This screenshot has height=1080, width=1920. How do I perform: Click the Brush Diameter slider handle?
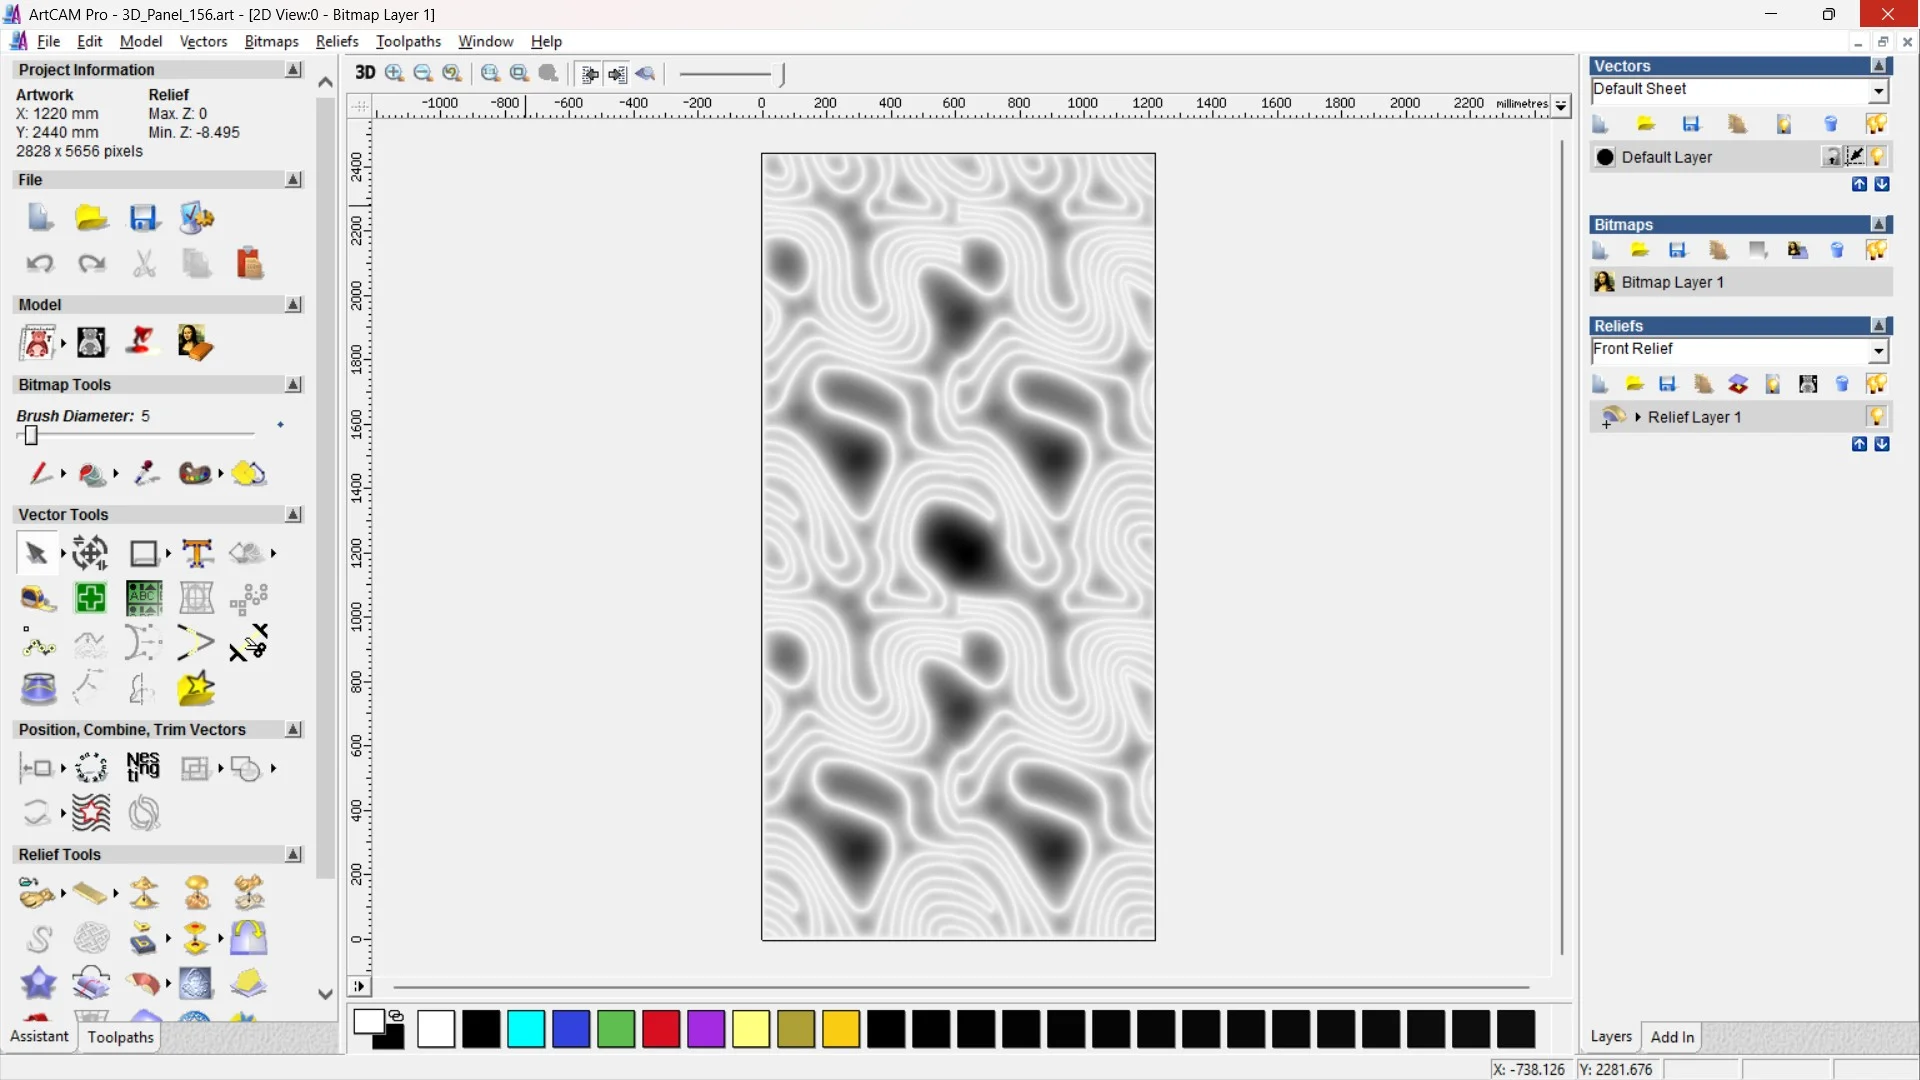[x=31, y=436]
